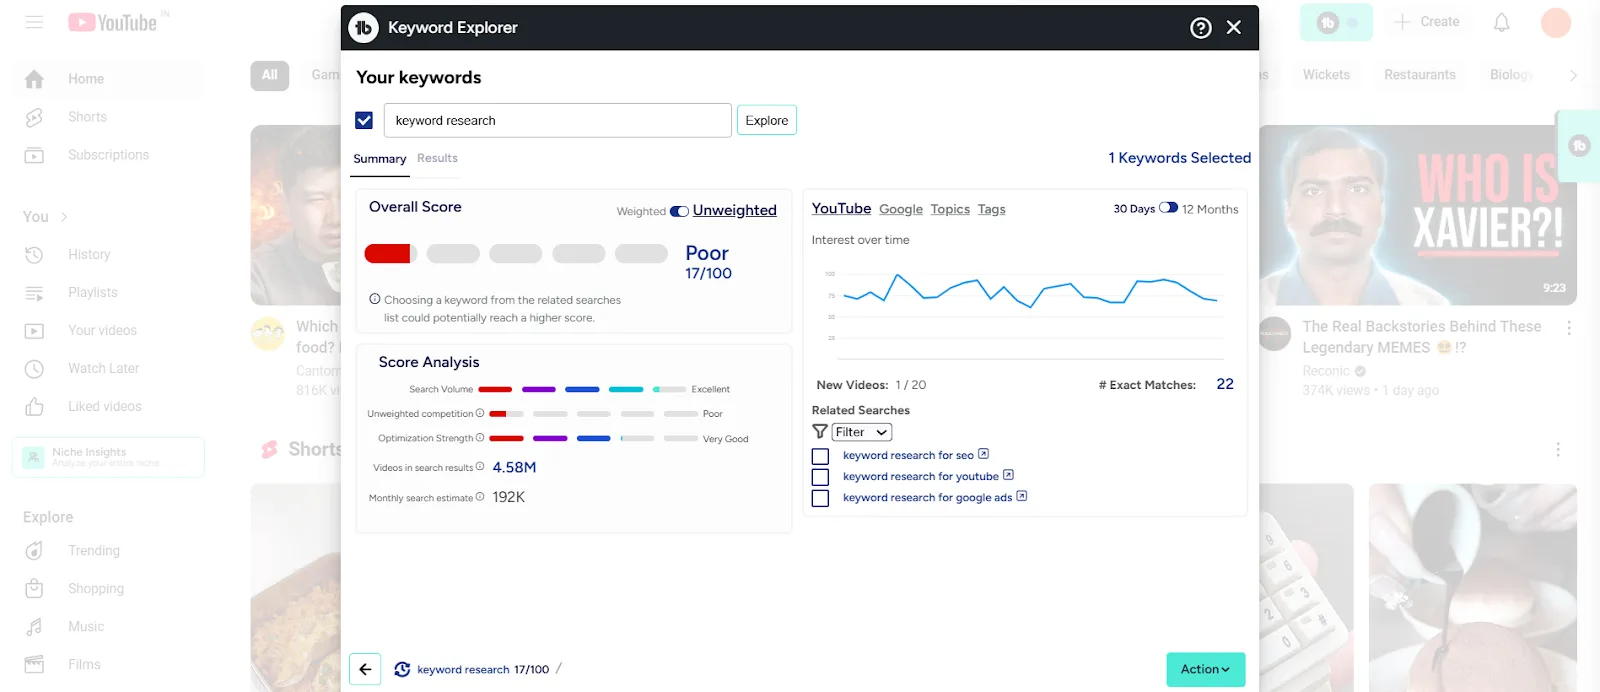The width and height of the screenshot is (1600, 692).
Task: Open Subscriptions in the sidebar
Action: [x=108, y=155]
